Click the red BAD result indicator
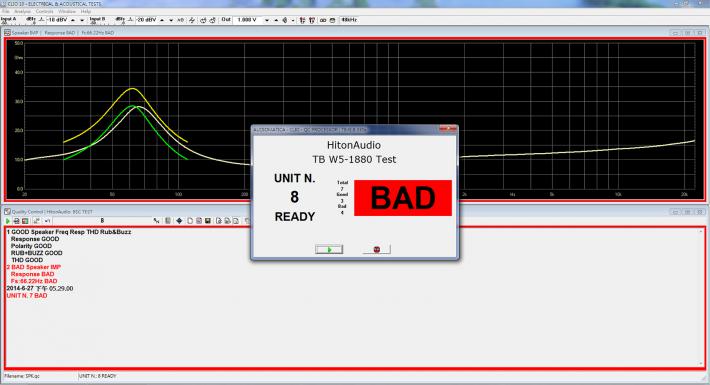This screenshot has height=385, width=710. [403, 198]
